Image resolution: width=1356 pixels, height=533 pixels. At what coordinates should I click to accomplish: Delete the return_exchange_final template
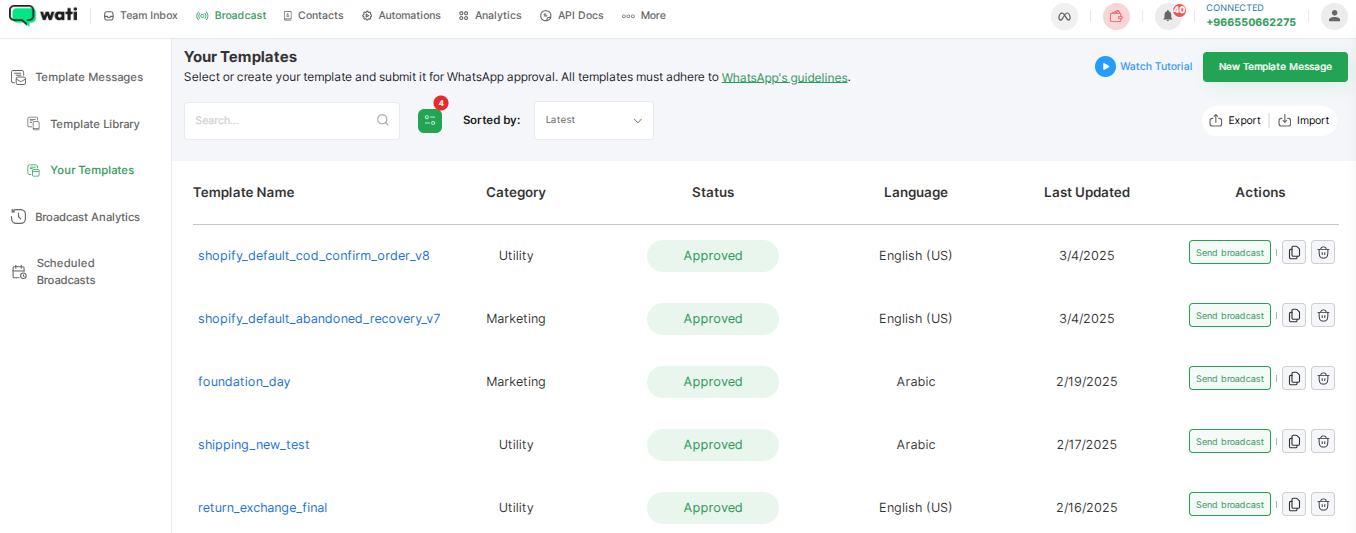point(1323,505)
